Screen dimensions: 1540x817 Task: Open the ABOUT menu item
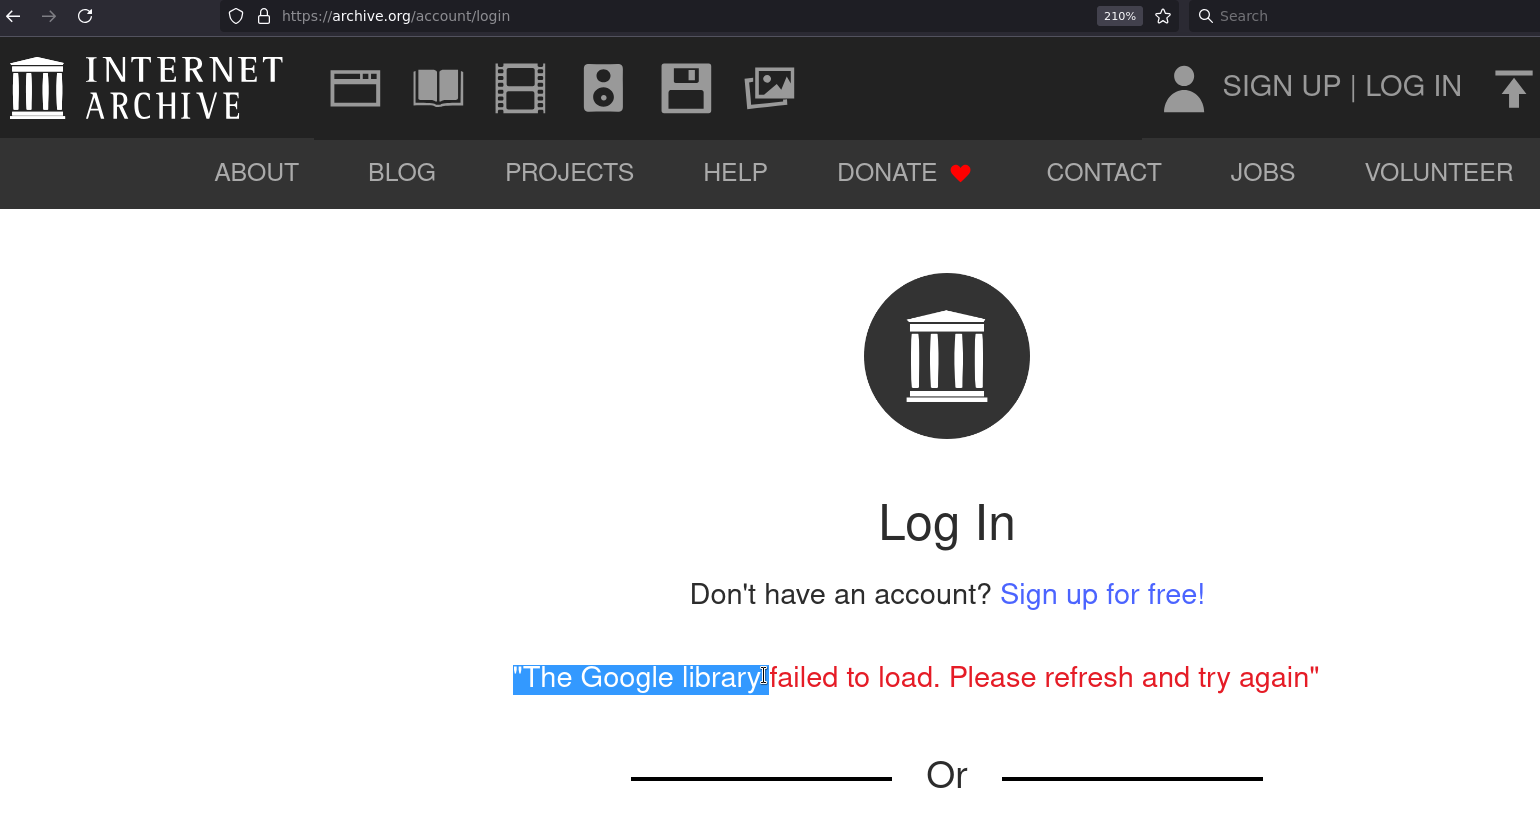point(257,172)
